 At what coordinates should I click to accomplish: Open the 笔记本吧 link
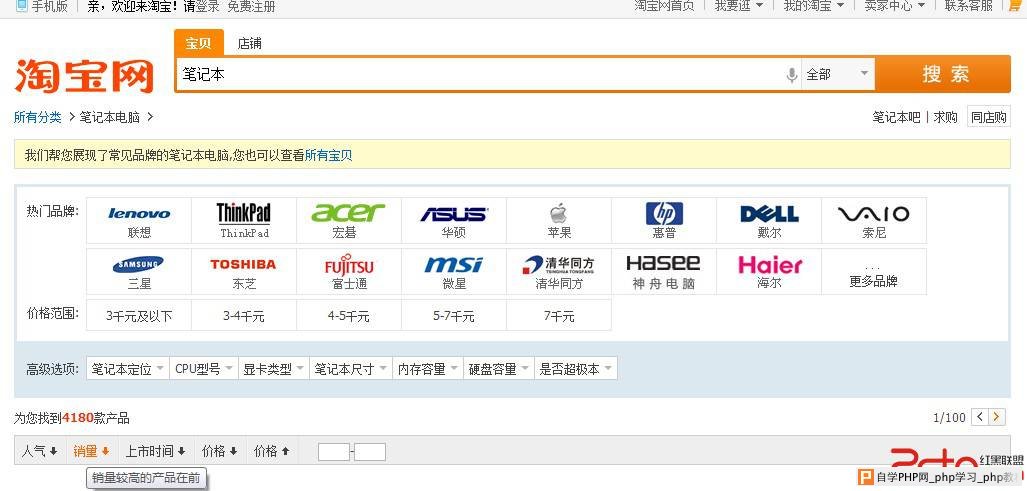pos(897,117)
